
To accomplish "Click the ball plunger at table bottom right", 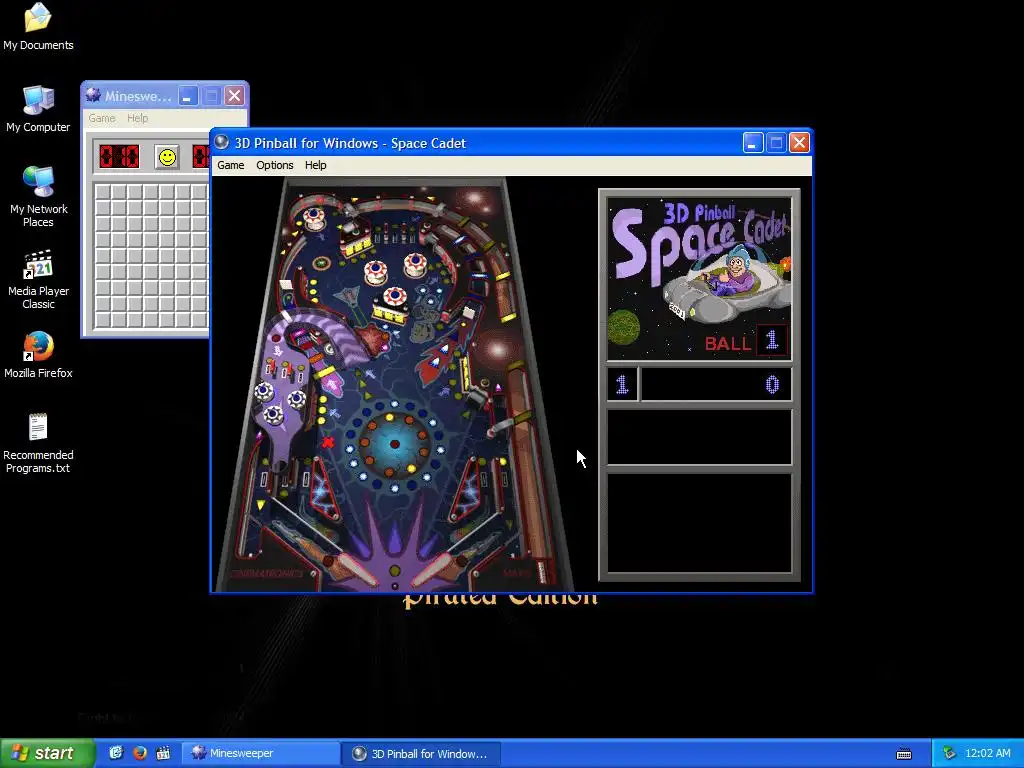I will pyautogui.click(x=541, y=571).
